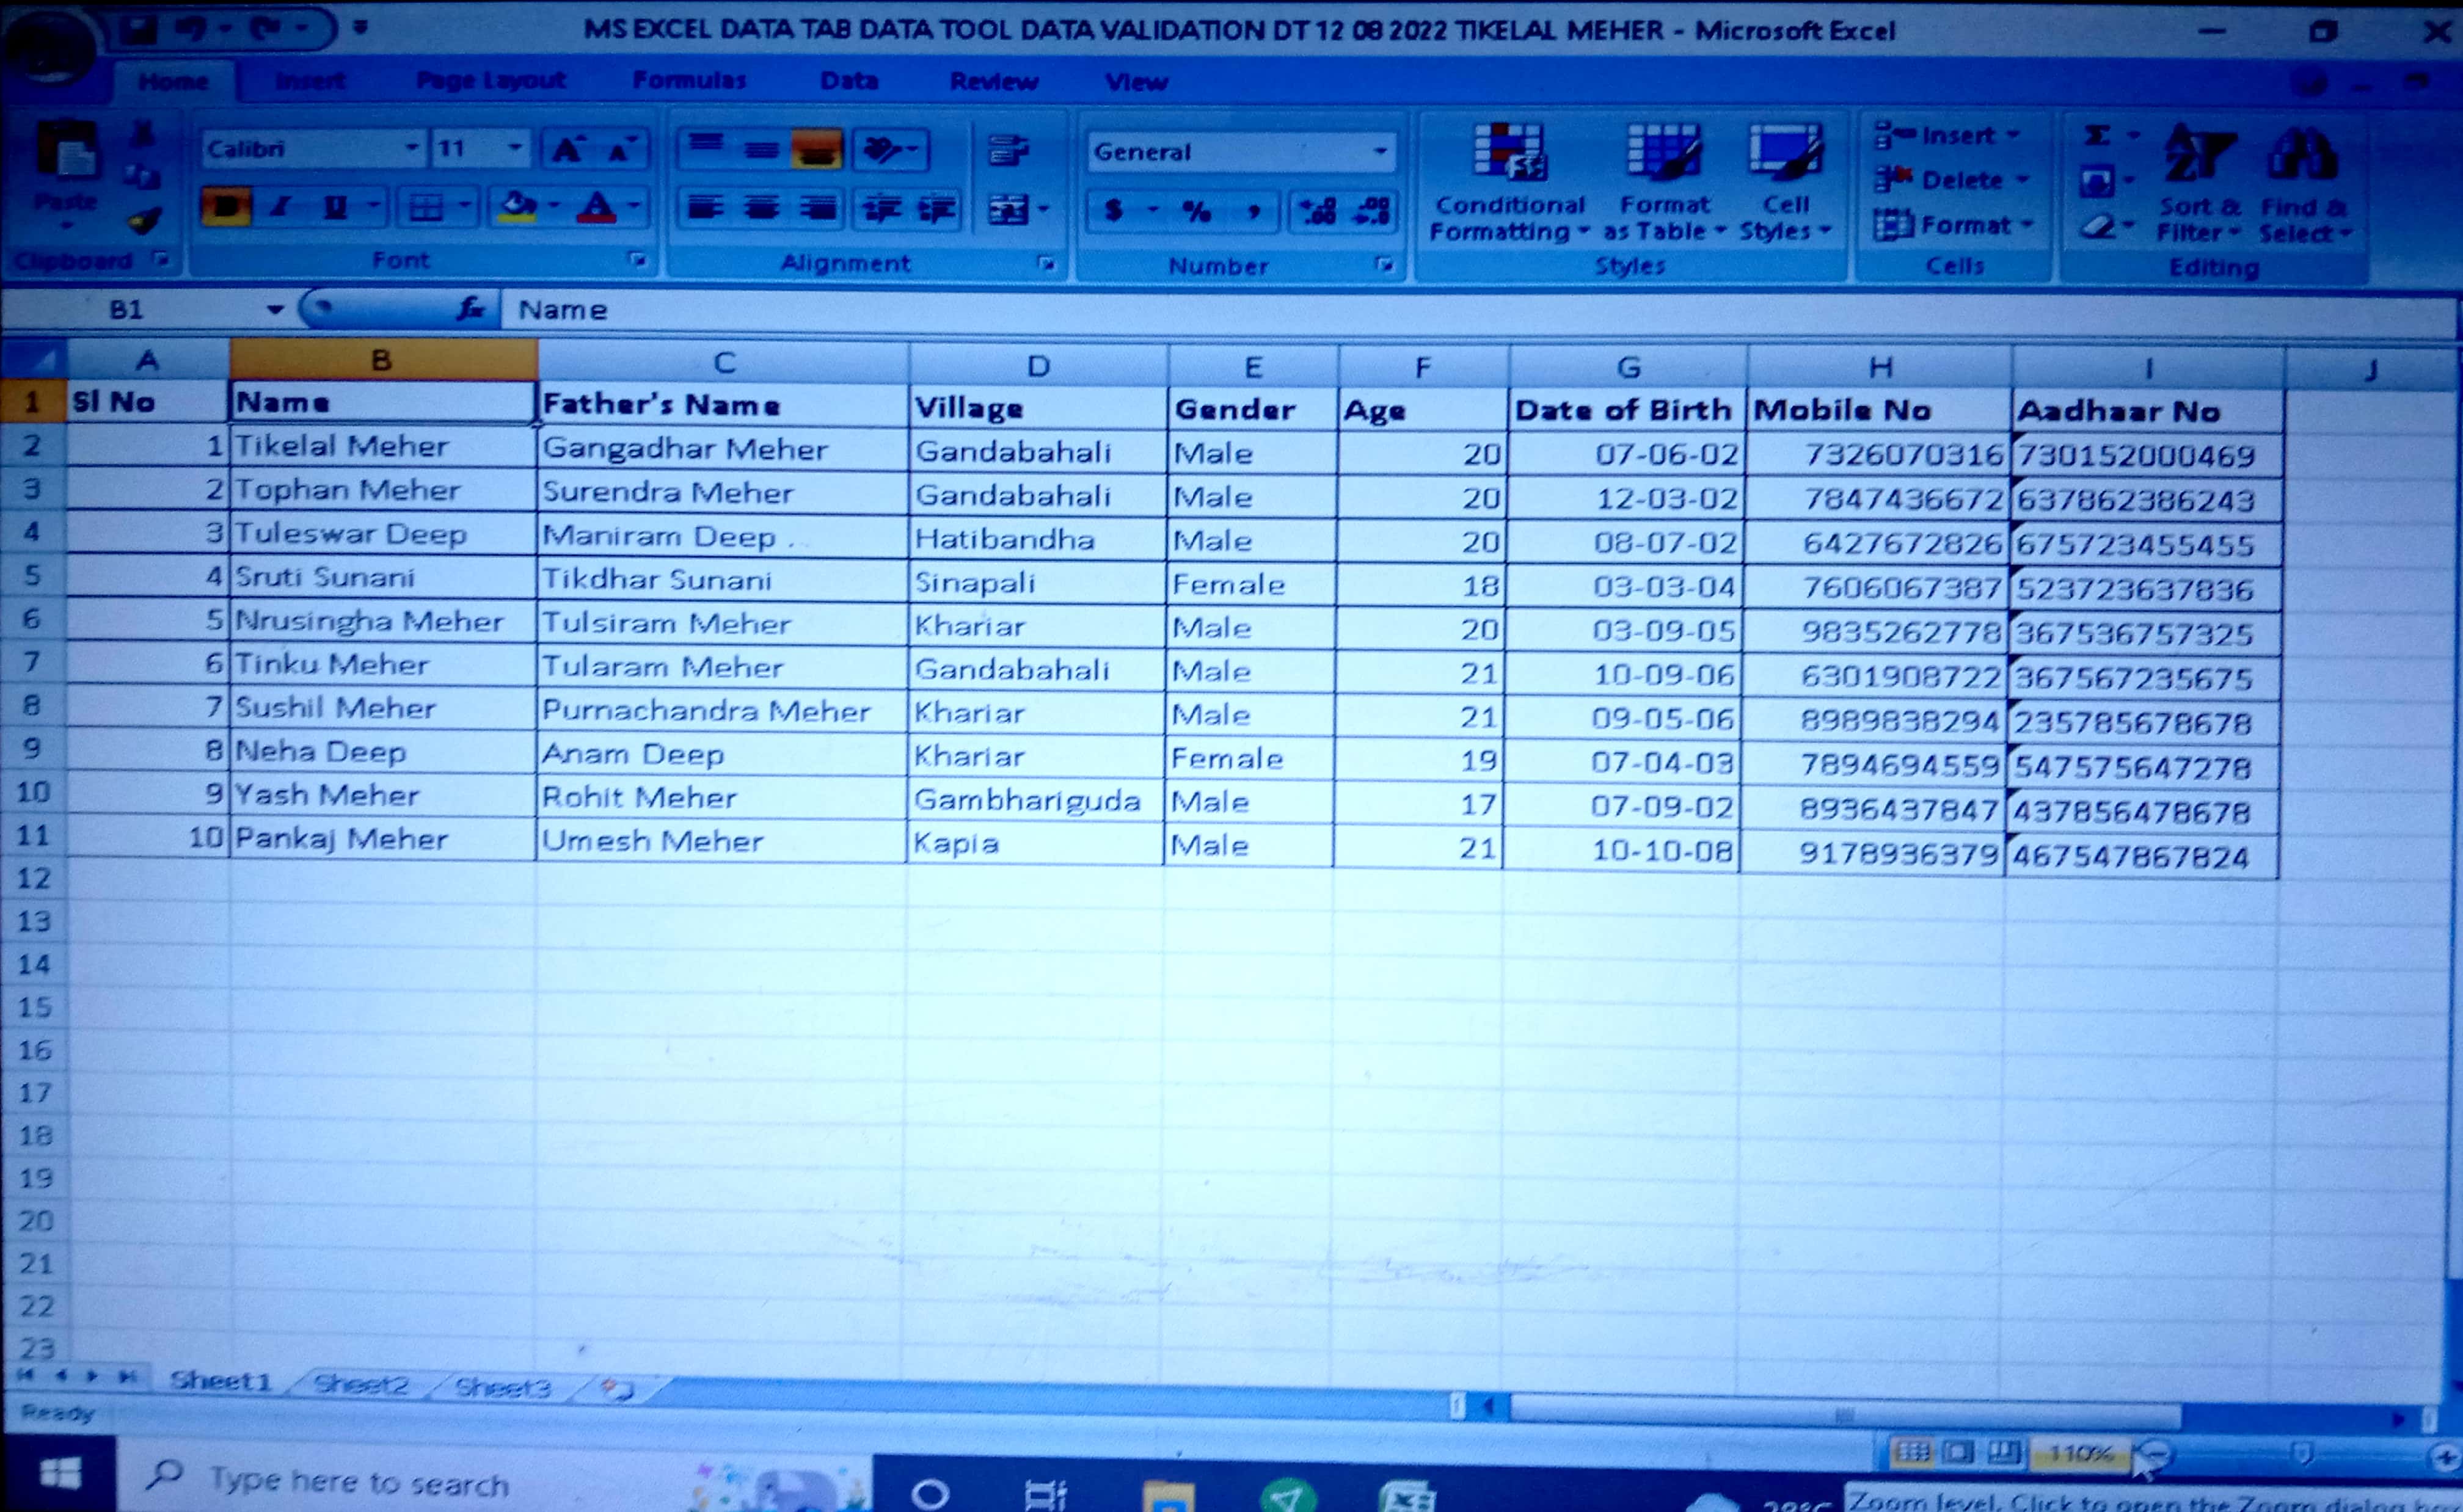Open the General number format dropdown
2463x1512 pixels.
[x=1380, y=152]
